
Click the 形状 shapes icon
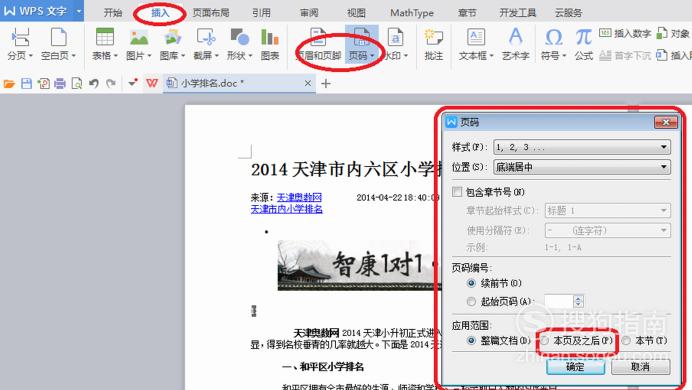click(240, 38)
